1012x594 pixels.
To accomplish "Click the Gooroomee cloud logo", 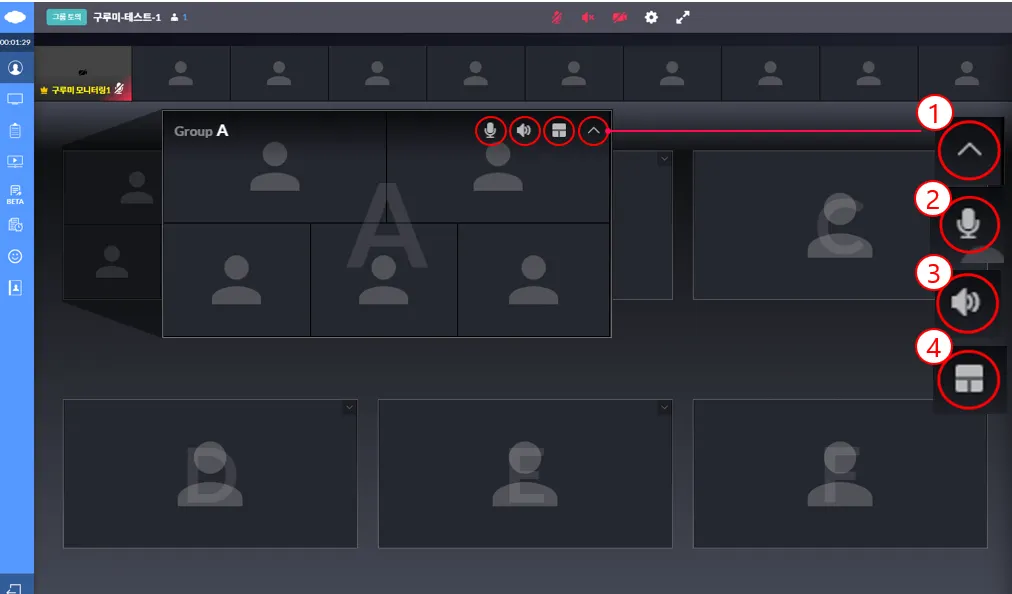I will tap(15, 17).
